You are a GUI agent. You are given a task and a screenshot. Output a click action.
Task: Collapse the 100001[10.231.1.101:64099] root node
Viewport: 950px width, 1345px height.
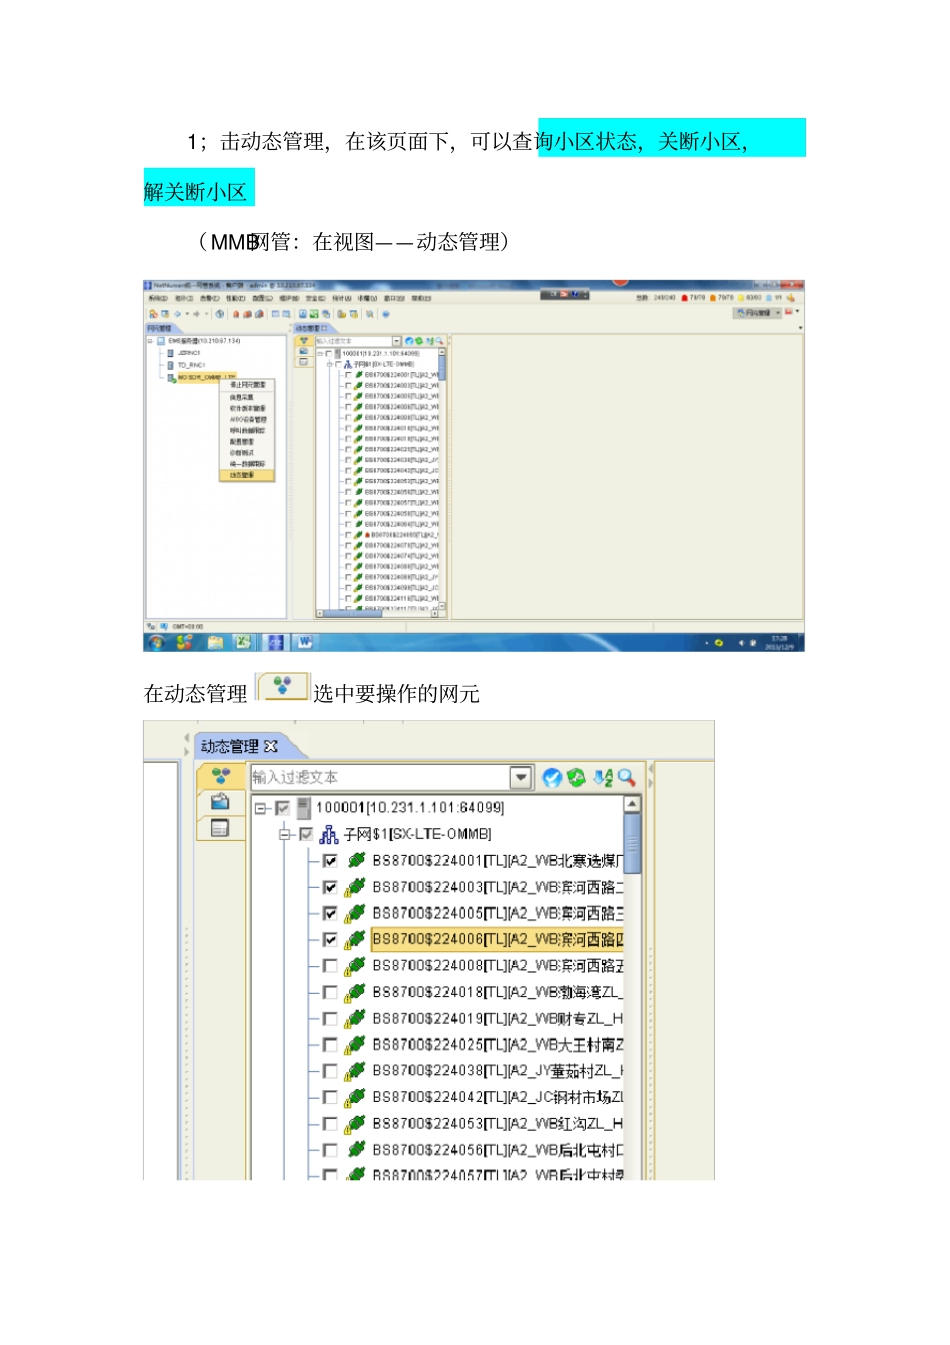pyautogui.click(x=260, y=808)
